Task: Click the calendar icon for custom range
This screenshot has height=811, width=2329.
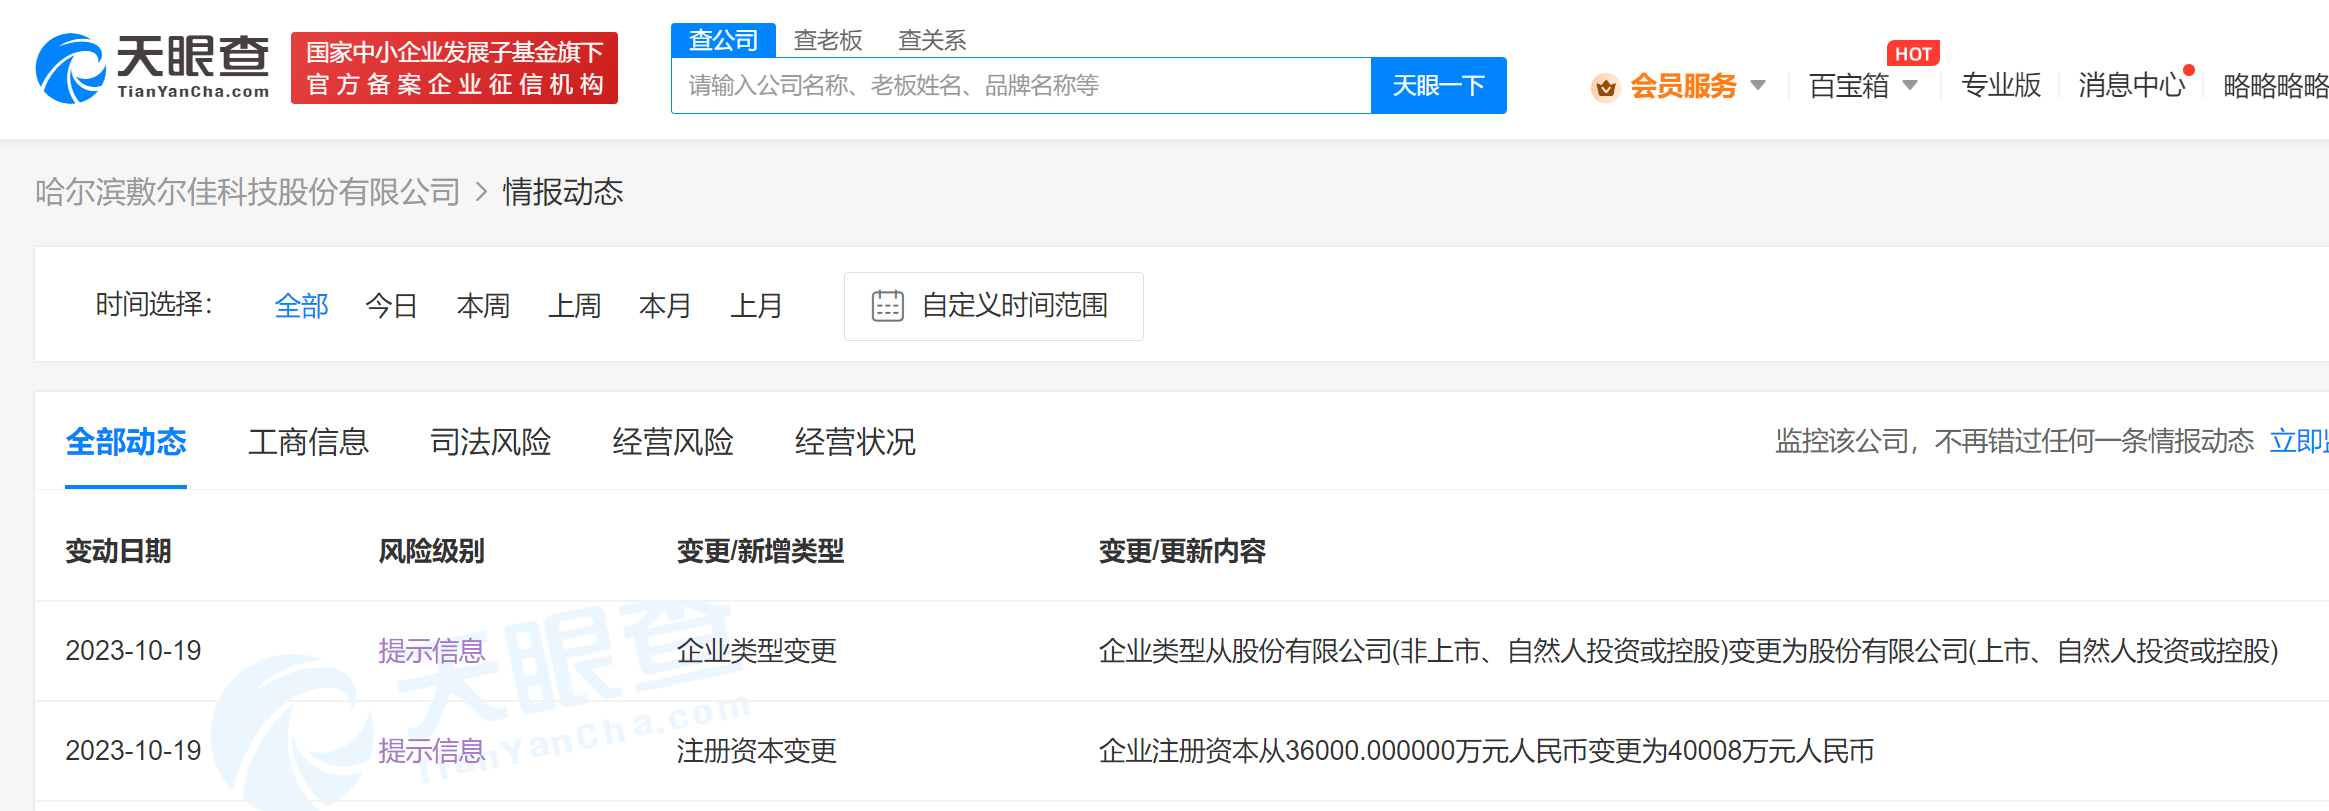Action: point(887,306)
